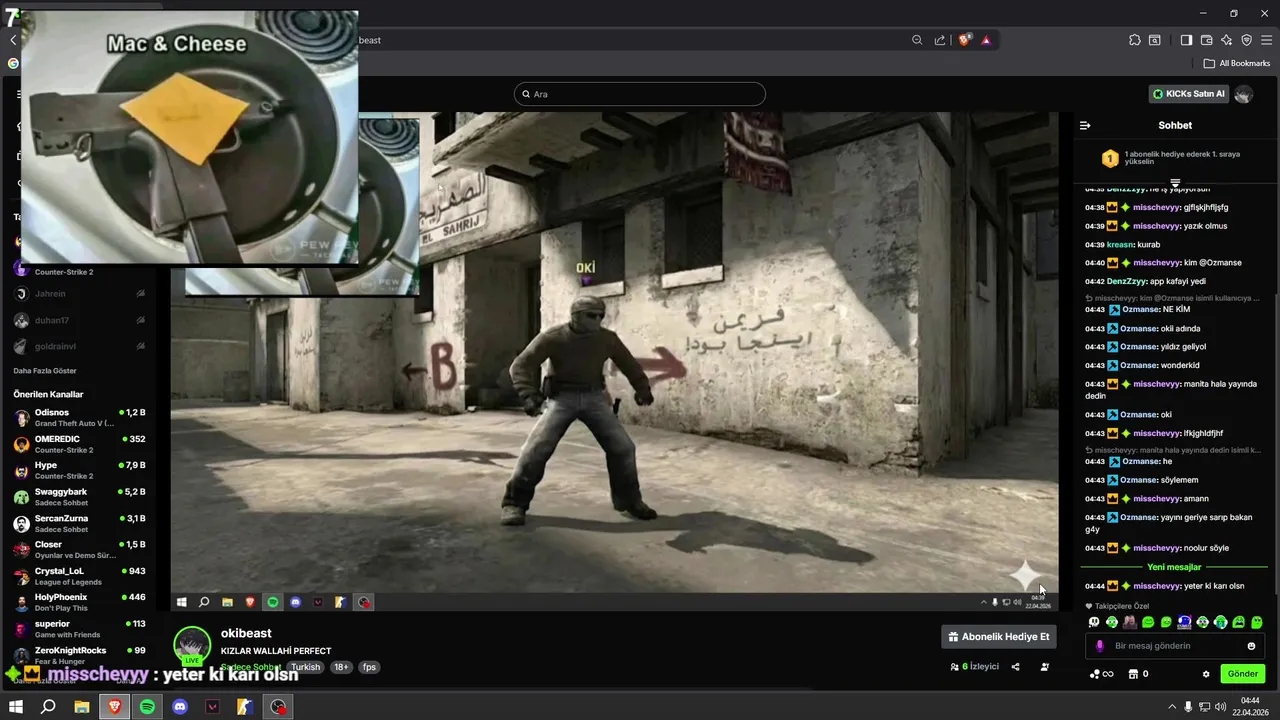This screenshot has height=720, width=1280.
Task: Insert the first white ghost emote
Action: [1094, 622]
